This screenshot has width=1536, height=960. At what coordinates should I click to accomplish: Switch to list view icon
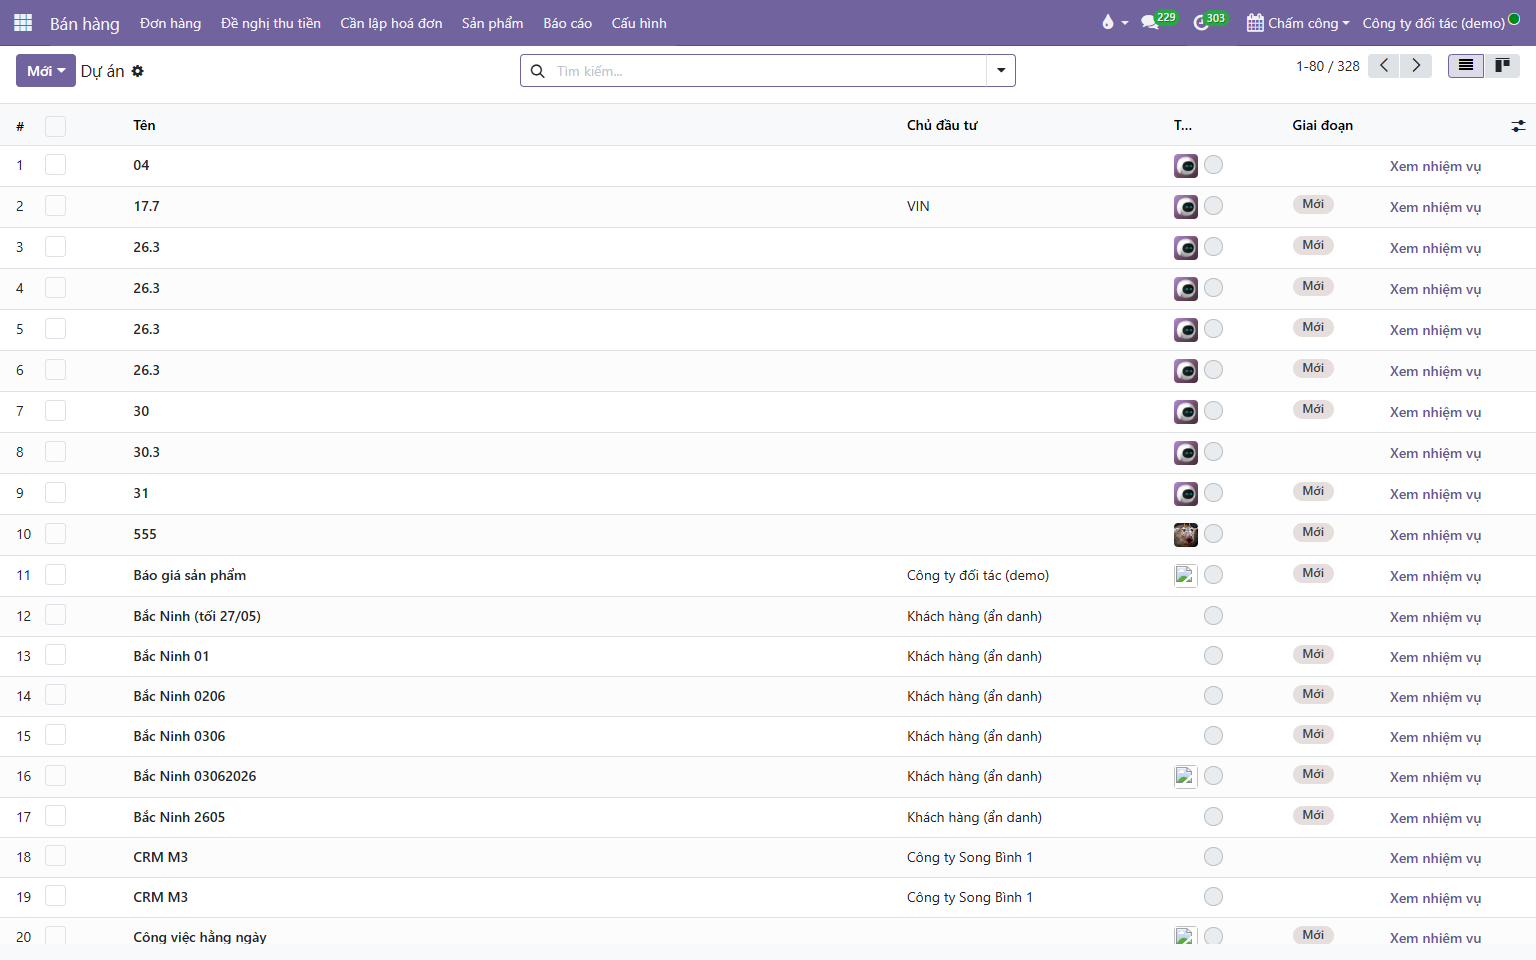pyautogui.click(x=1466, y=66)
